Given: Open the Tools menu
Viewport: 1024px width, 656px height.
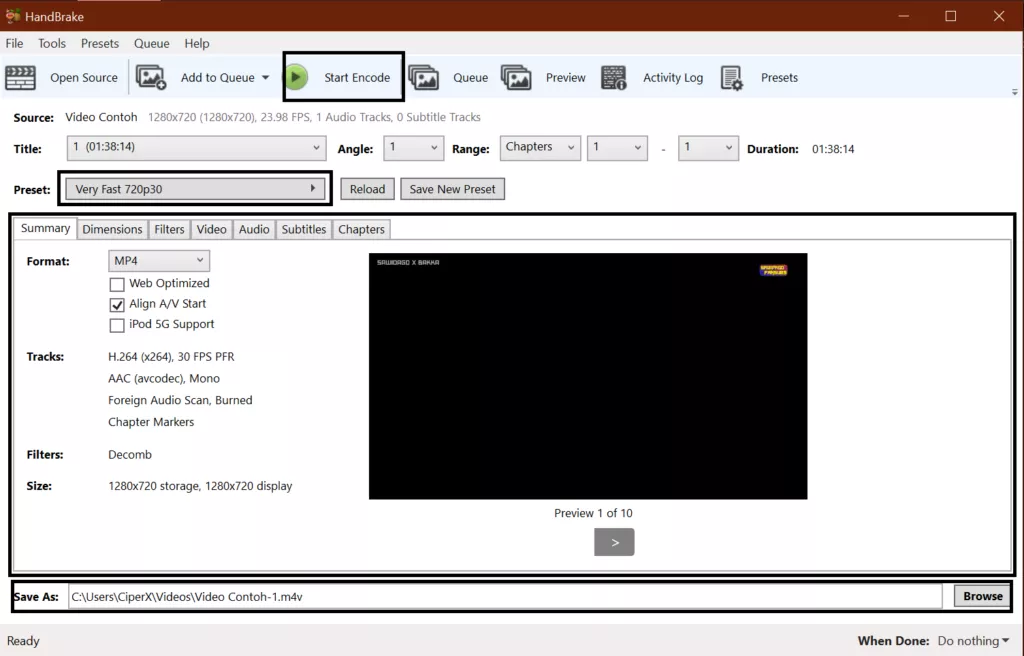Looking at the screenshot, I should [52, 43].
